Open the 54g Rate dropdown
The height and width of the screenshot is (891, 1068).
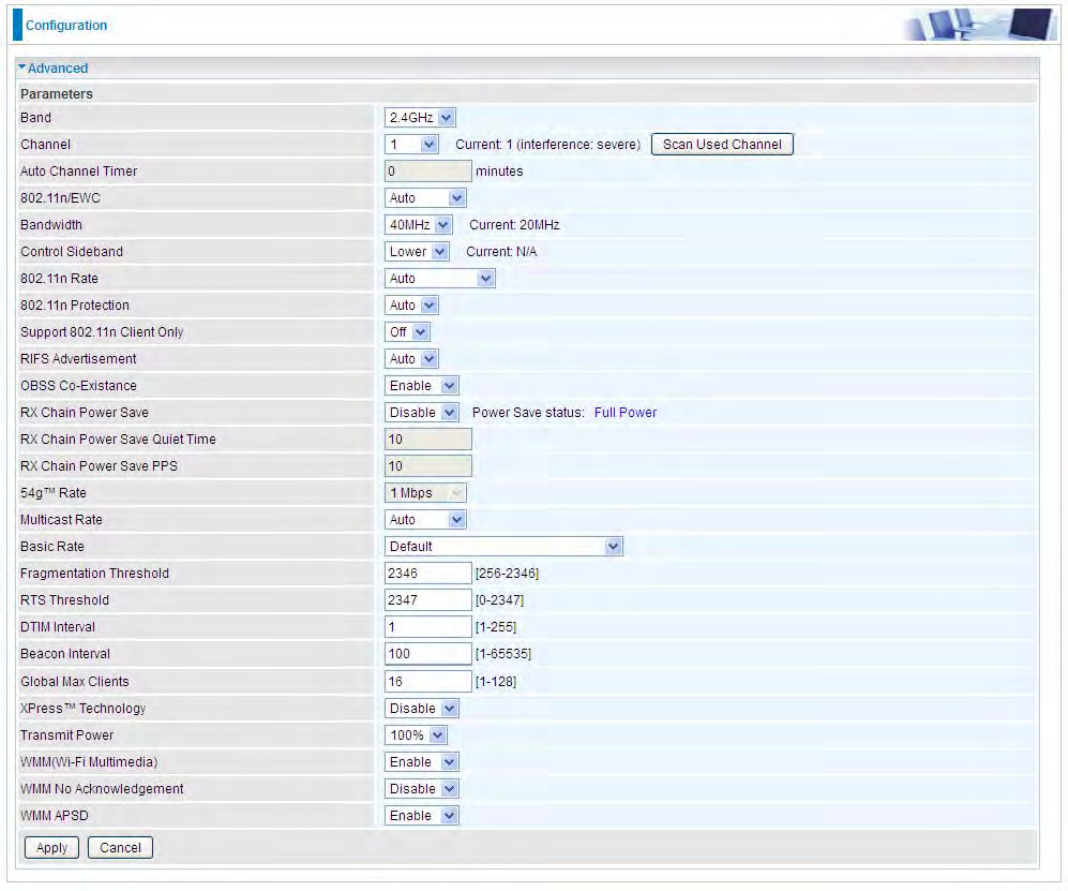426,493
